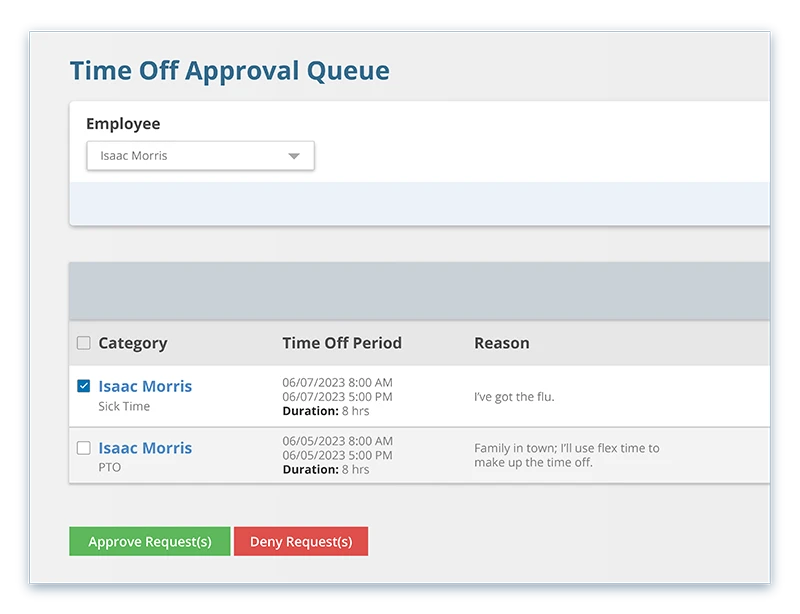Open Isaac Morris link for Sick Time request
Image resolution: width=800 pixels, height=614 pixels.
145,386
